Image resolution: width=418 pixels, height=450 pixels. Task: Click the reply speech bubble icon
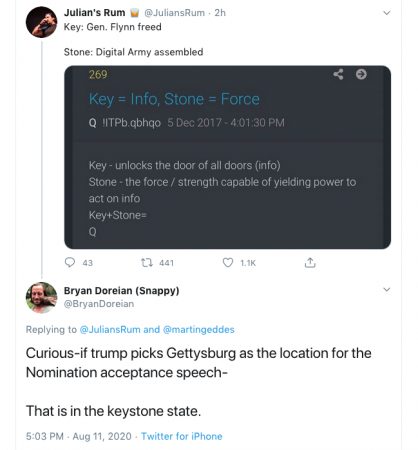pyautogui.click(x=70, y=263)
